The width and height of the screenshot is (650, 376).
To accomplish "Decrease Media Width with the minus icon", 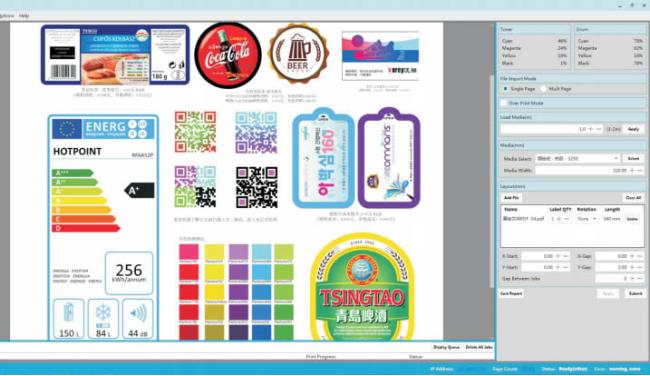I will (x=640, y=170).
